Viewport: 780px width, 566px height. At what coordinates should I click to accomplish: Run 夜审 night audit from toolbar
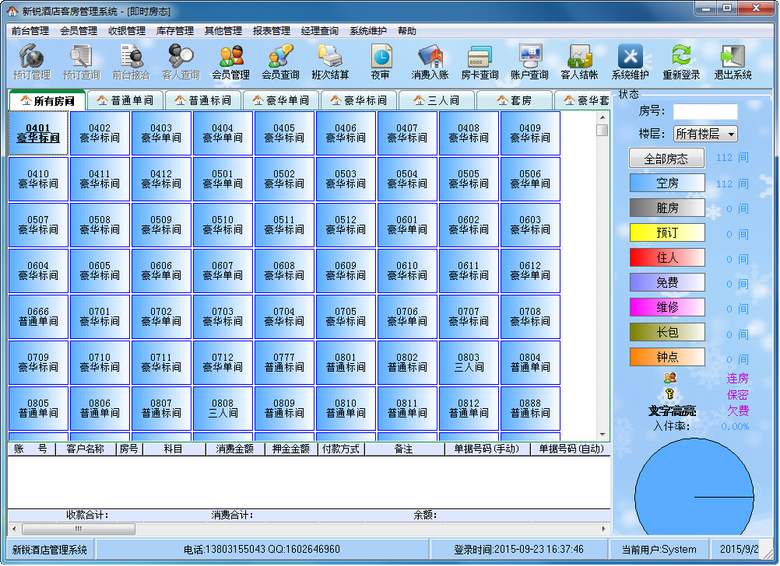pos(380,62)
